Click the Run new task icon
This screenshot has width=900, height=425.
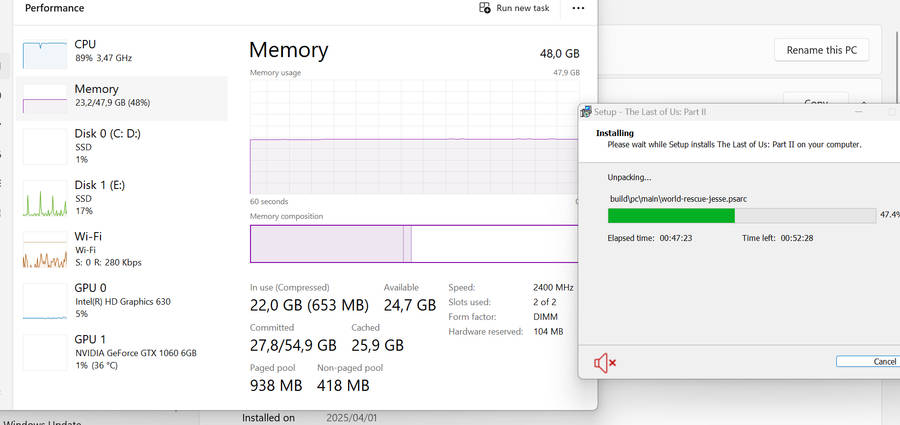[x=485, y=8]
